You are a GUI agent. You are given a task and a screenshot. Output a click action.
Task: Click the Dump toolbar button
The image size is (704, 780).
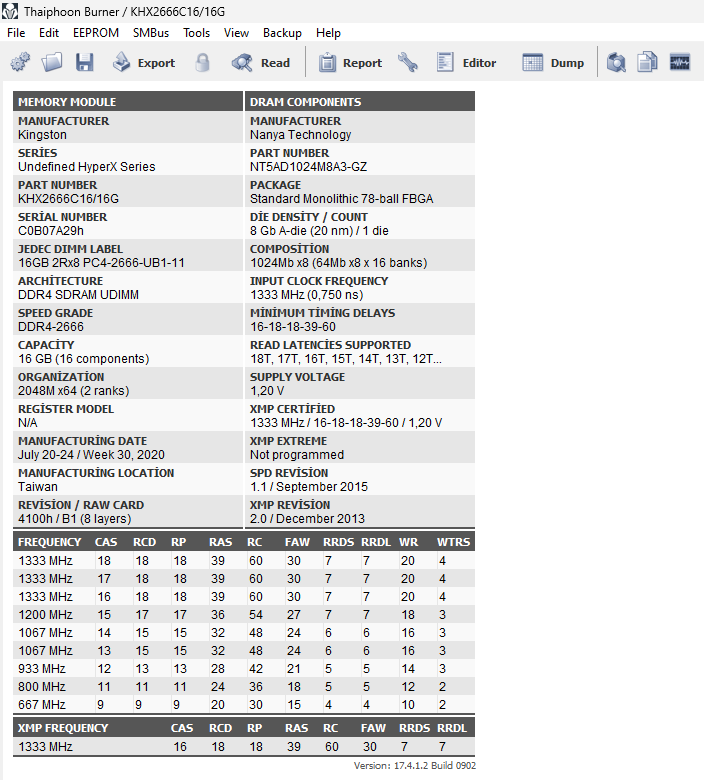point(553,63)
